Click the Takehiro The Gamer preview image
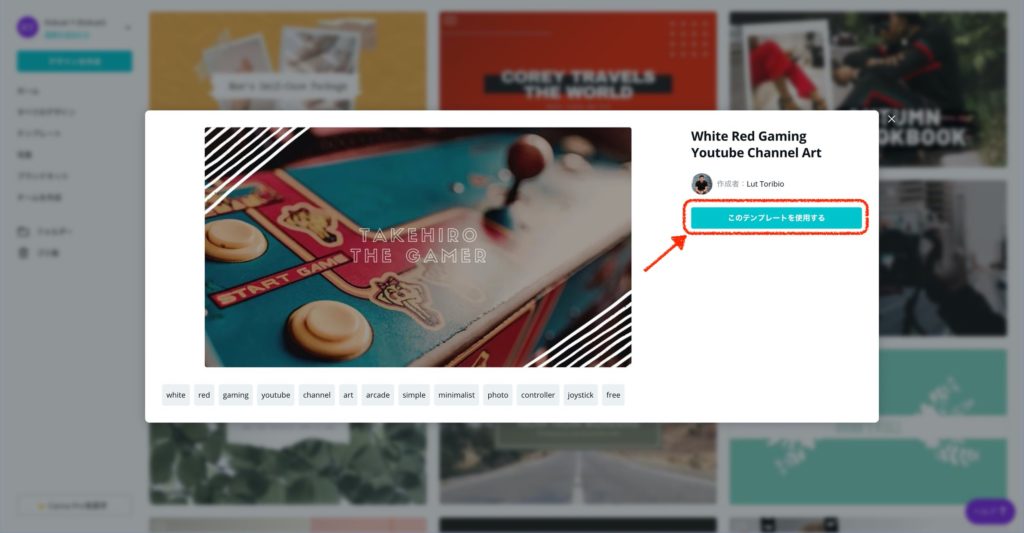Screen dimensions: 1024x533 point(418,247)
